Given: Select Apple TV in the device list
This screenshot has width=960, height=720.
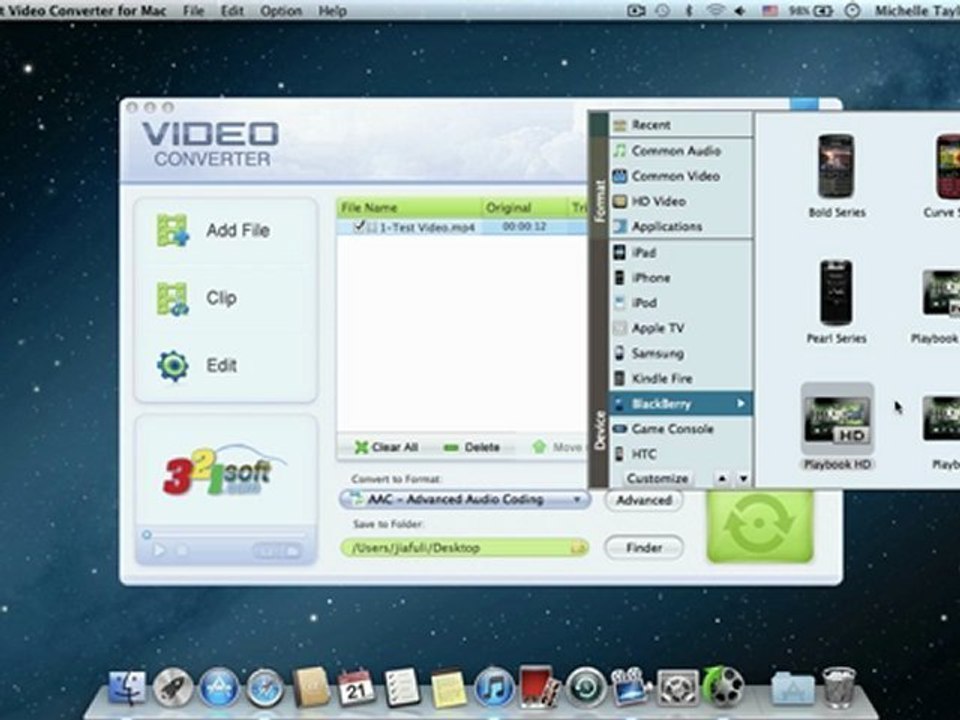Looking at the screenshot, I should tap(681, 328).
